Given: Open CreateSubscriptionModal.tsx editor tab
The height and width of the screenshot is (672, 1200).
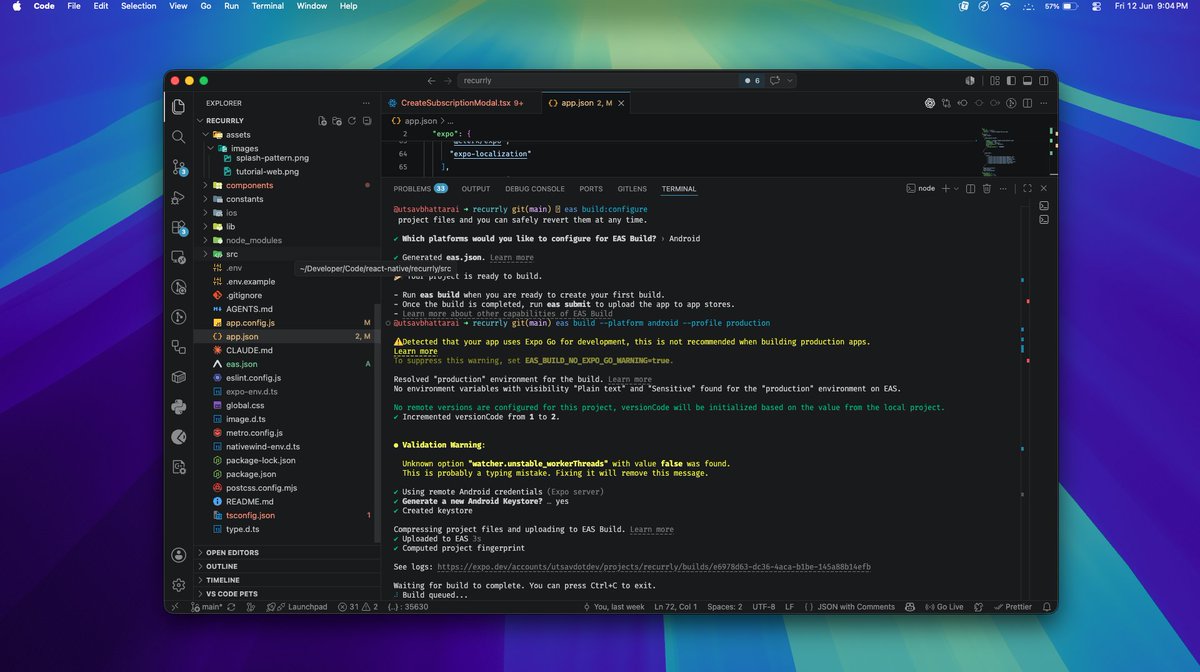Looking at the screenshot, I should (x=462, y=103).
